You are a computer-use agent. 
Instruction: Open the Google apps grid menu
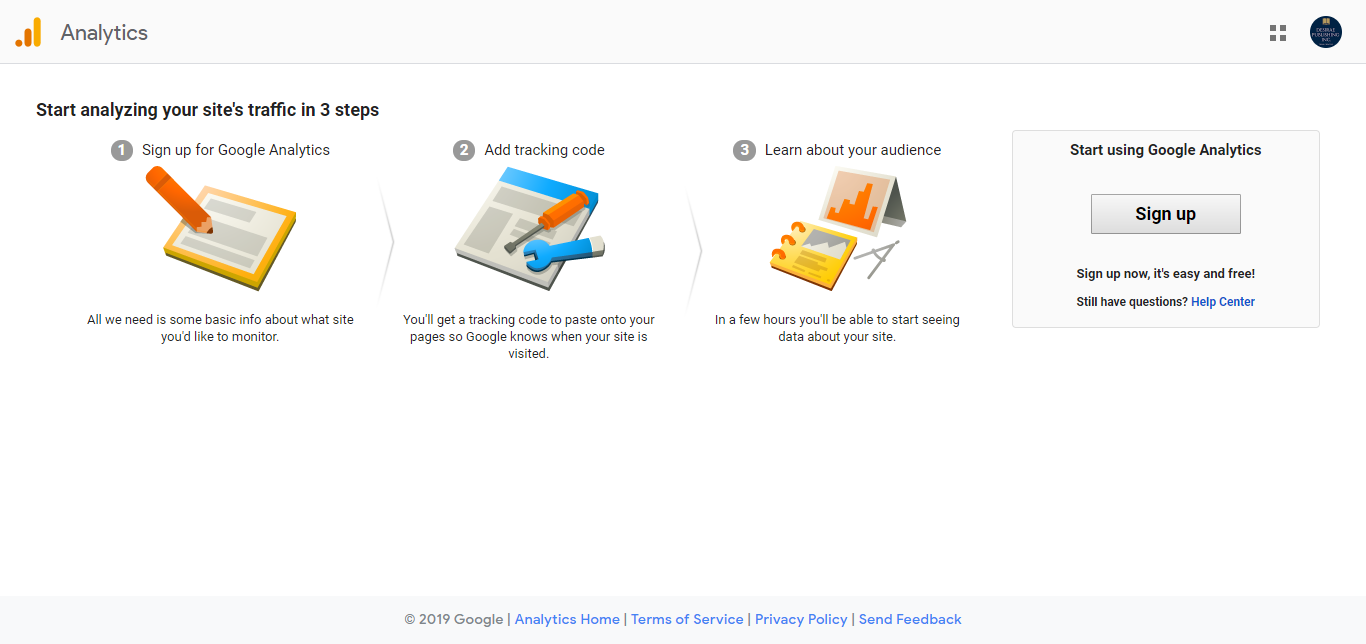pos(1277,32)
